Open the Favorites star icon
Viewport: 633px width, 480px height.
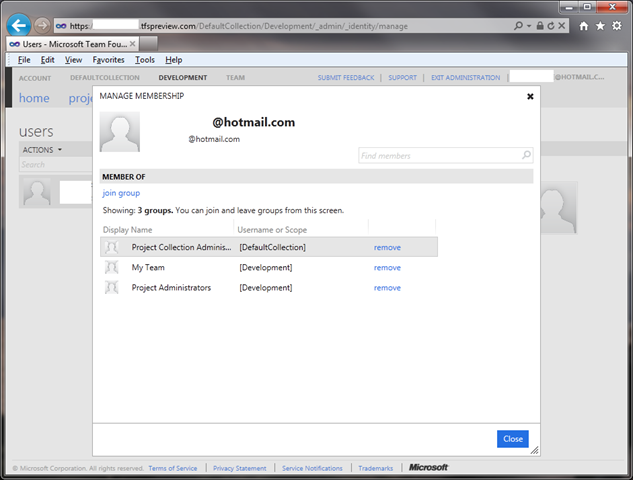click(600, 26)
